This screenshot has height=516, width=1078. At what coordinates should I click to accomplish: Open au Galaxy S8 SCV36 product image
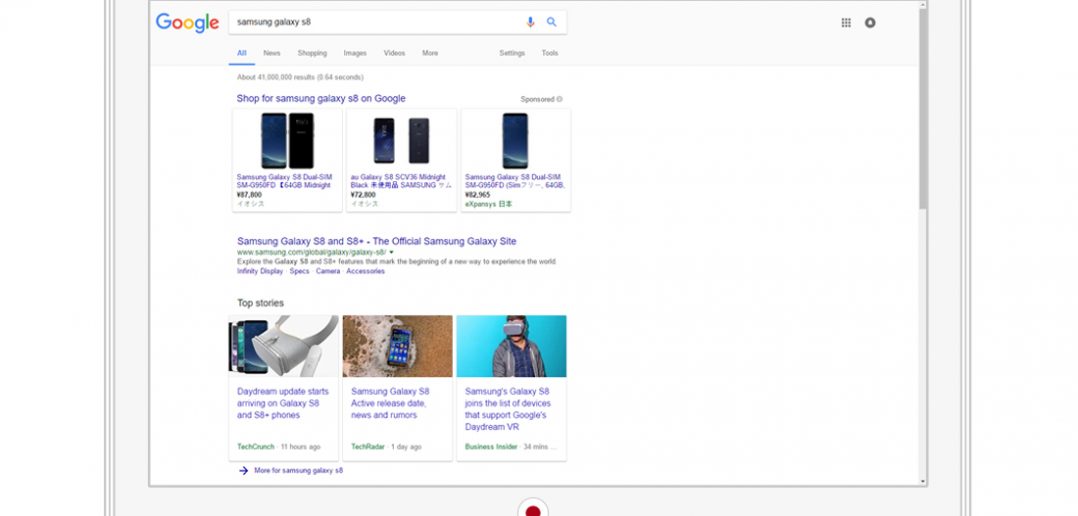pos(402,141)
